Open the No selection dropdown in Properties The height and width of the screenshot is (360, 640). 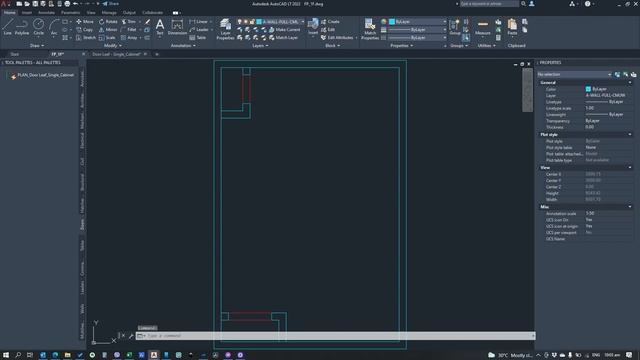coord(574,74)
